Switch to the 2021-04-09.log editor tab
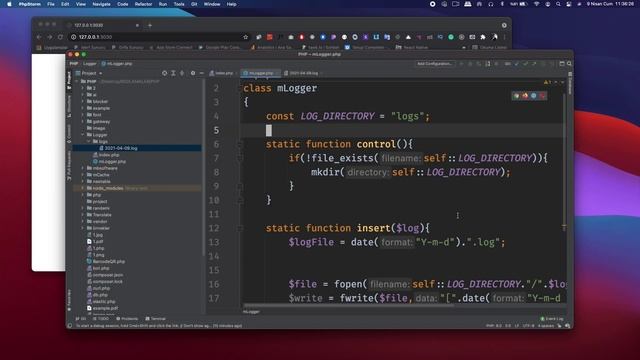Screen dimensions: 640x360 pos(304,73)
